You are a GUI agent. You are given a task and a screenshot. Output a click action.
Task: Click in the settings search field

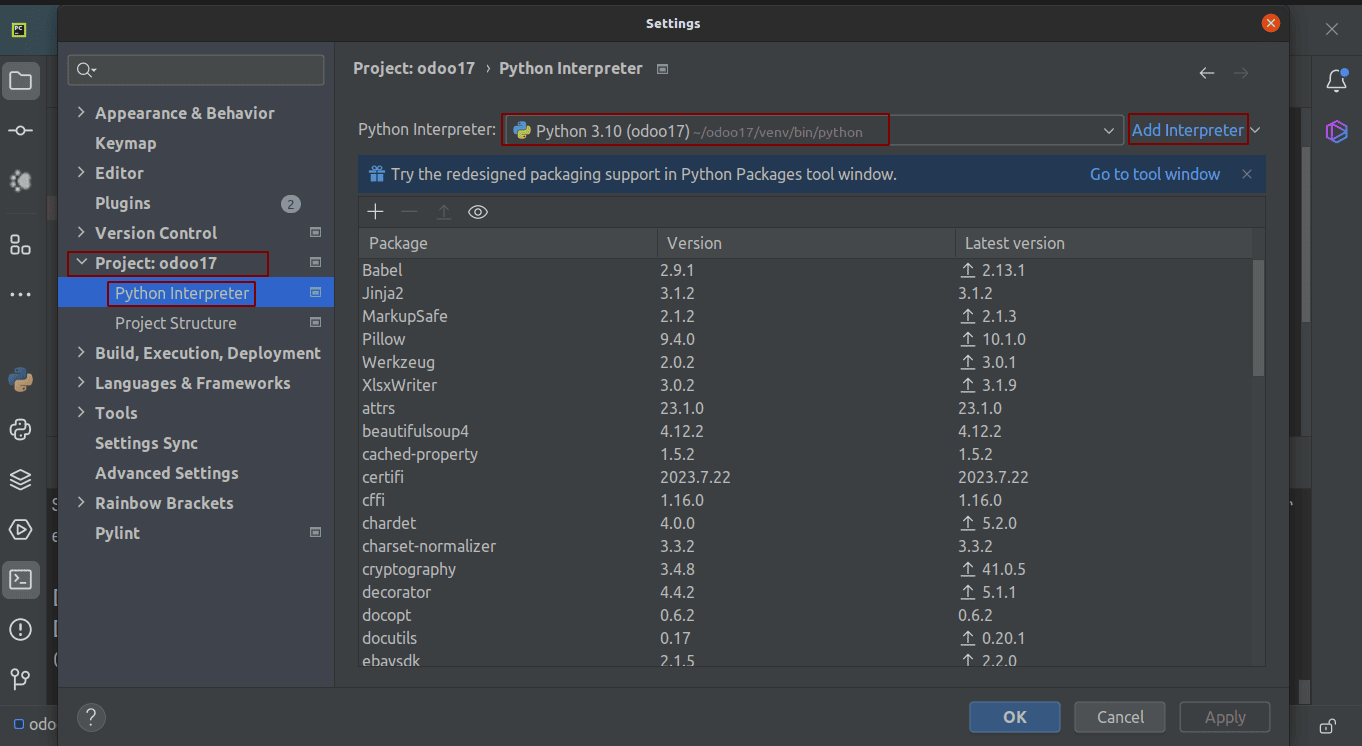coord(196,70)
